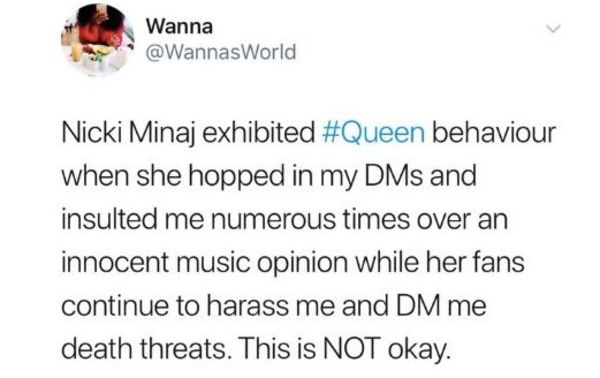
Task: Select the word behaviour in the tweet
Action: click(x=494, y=133)
